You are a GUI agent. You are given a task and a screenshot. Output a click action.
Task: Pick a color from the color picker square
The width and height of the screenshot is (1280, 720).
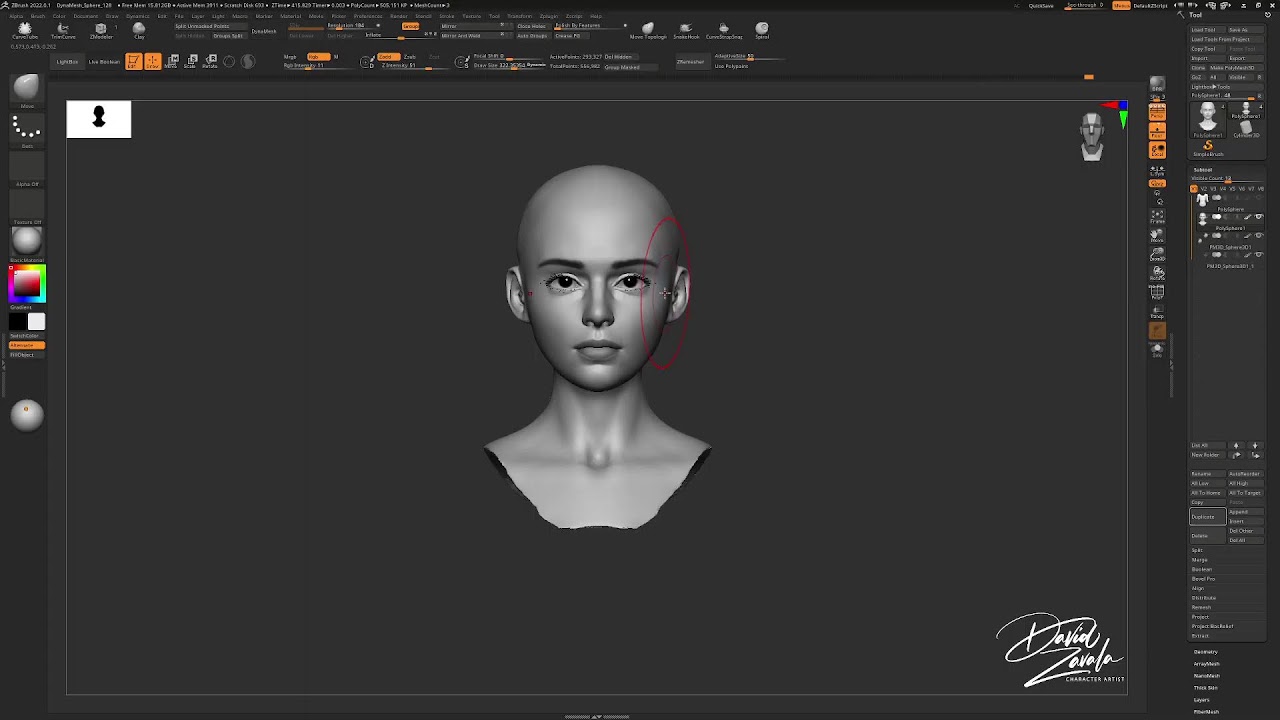27,284
